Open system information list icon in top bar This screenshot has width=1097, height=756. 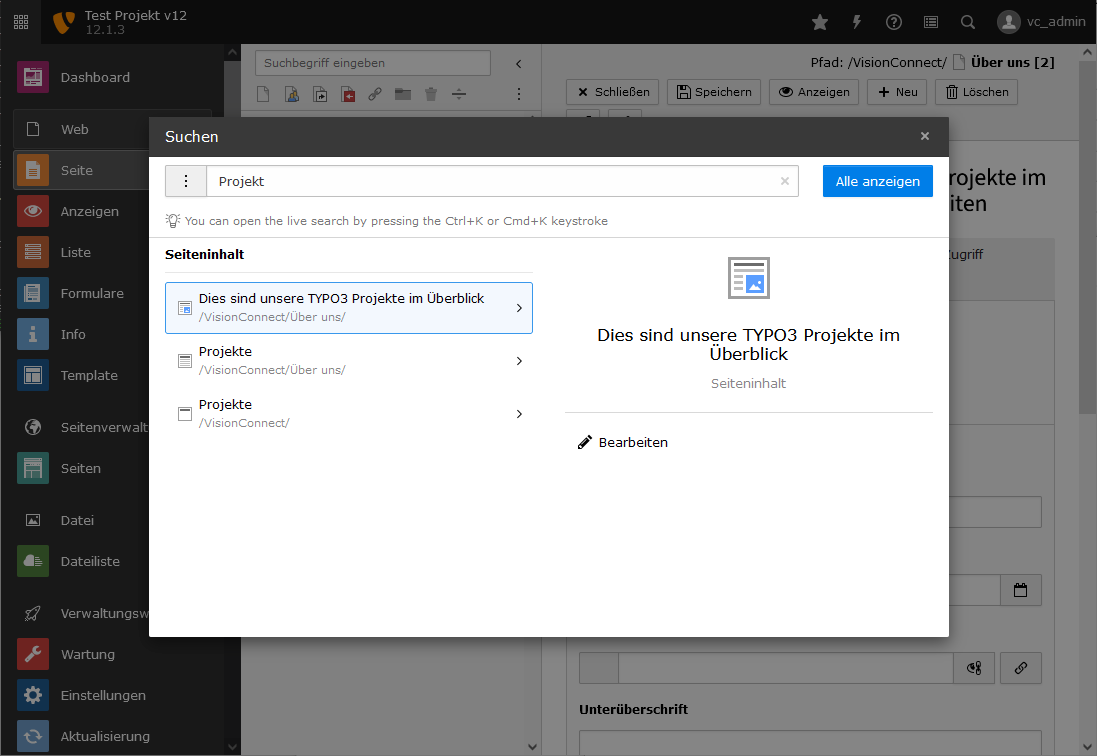pyautogui.click(x=930, y=22)
